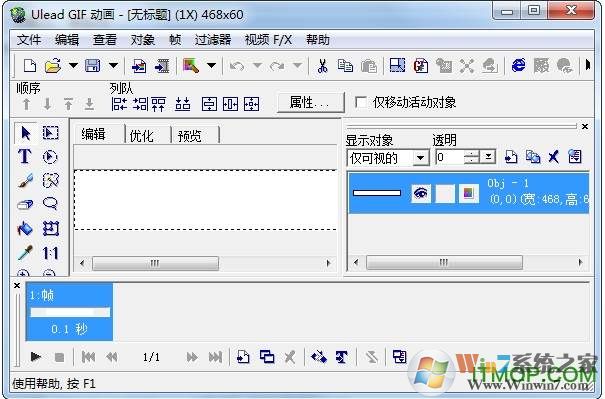Go to first frame button
605x399 pixels.
pos(88,357)
